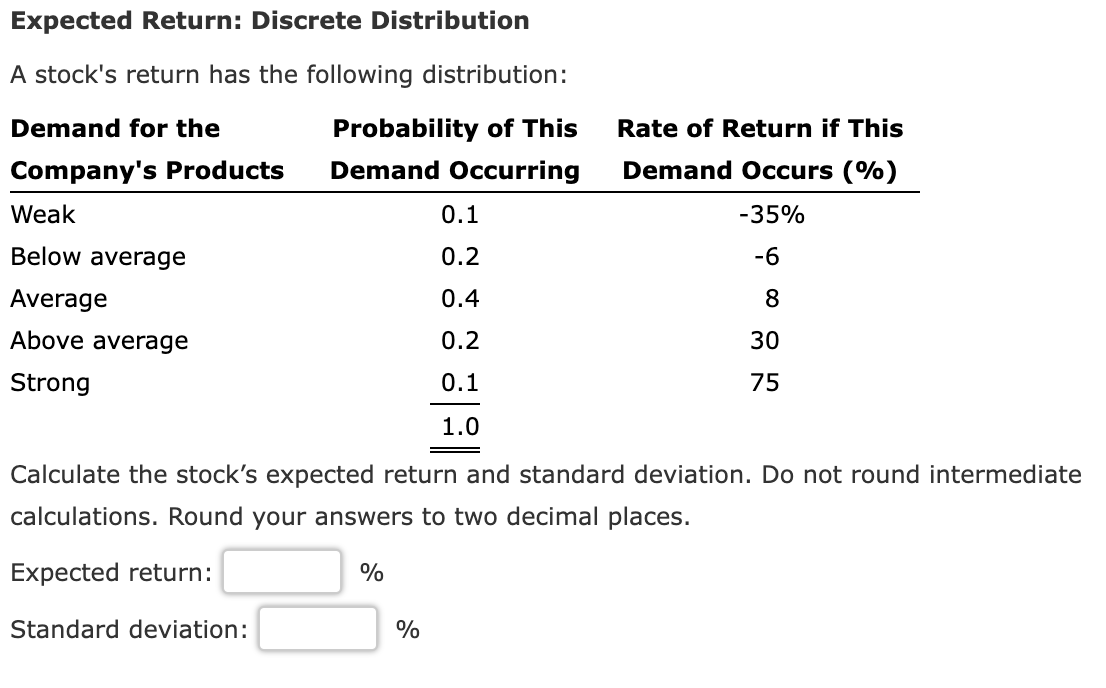1106x688 pixels.
Task: Click the 30 rate of return value
Action: 766,340
